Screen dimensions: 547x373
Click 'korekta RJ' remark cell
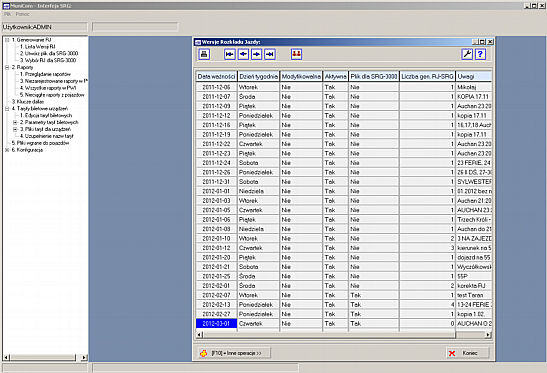(x=474, y=286)
